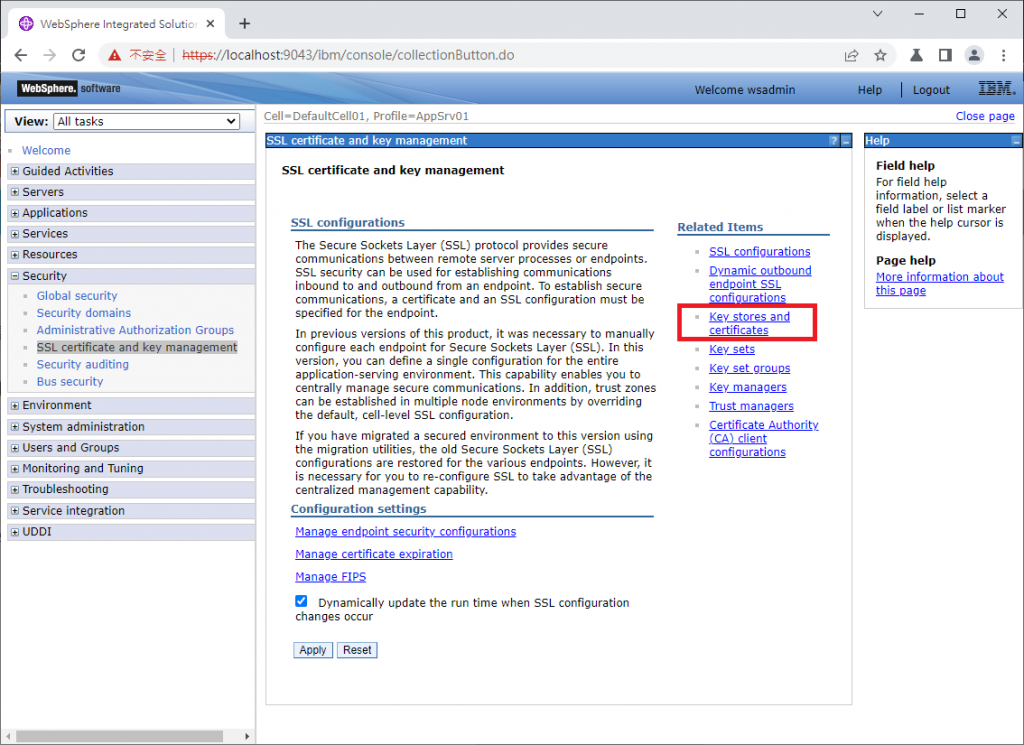Viewport: 1024px width, 745px height.
Task: Click the browser Forward arrow
Action: pos(50,55)
